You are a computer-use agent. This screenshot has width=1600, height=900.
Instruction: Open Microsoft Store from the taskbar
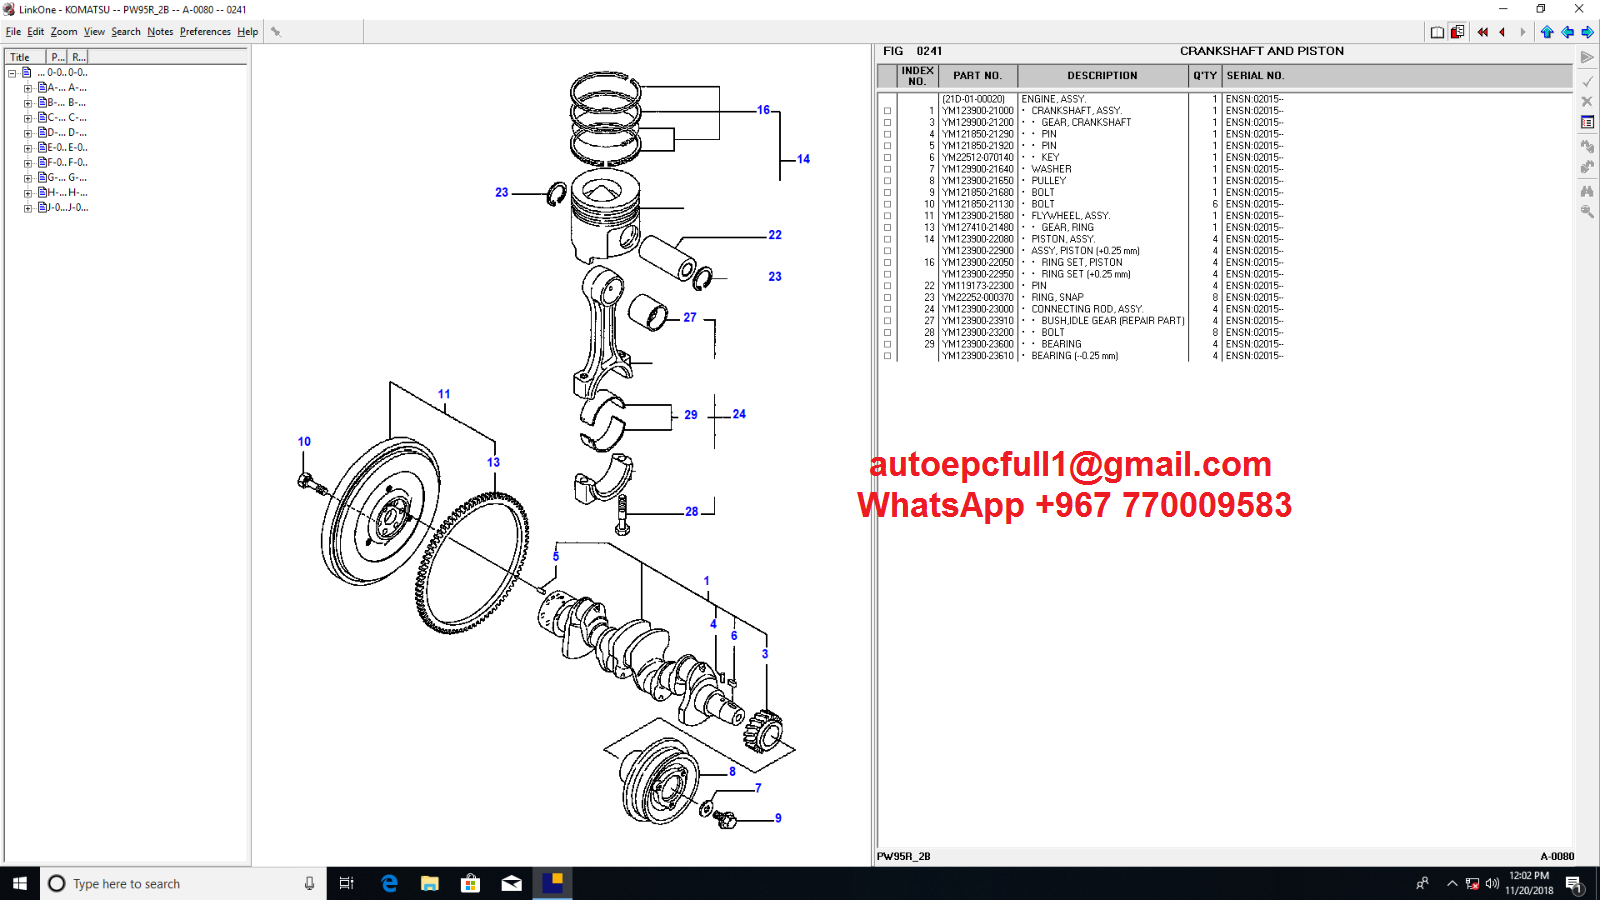tap(471, 883)
